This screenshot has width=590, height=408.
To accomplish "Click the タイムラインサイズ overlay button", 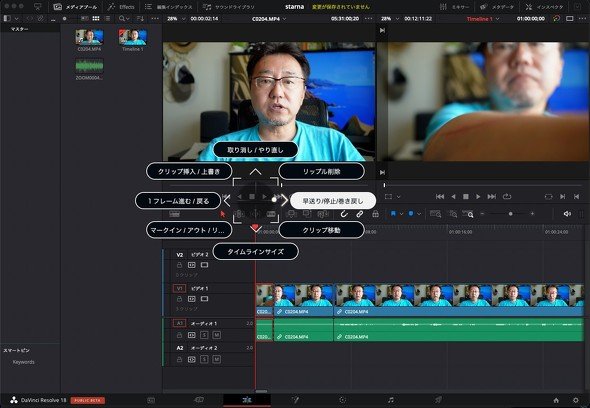I will pyautogui.click(x=255, y=251).
